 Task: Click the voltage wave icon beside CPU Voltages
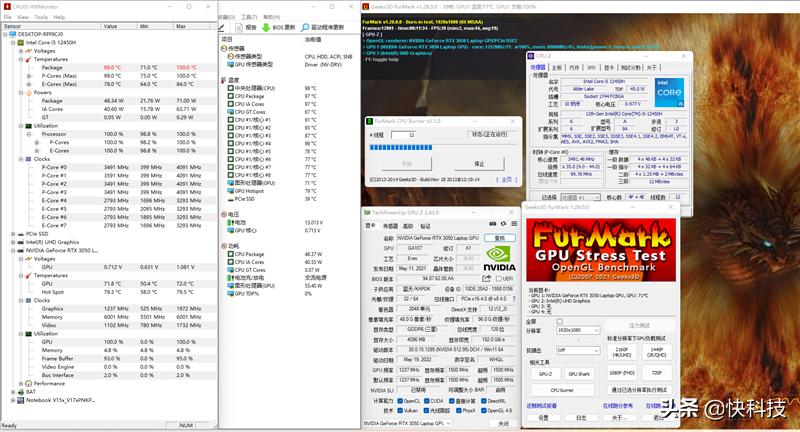(x=29, y=51)
